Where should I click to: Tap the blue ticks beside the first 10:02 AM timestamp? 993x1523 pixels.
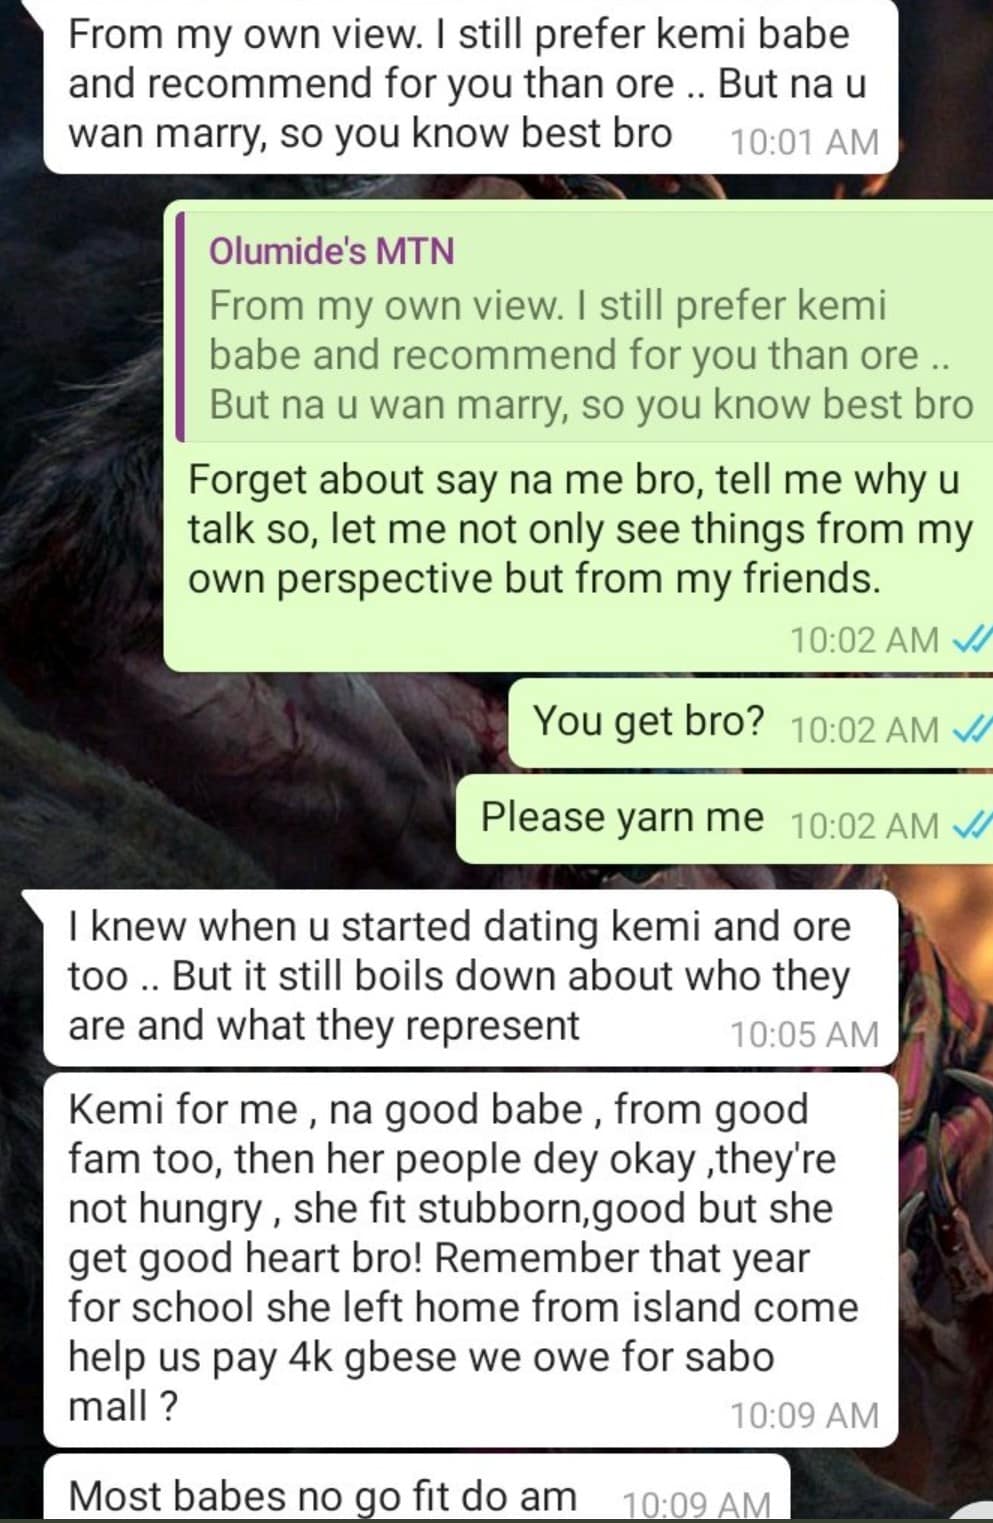point(972,640)
